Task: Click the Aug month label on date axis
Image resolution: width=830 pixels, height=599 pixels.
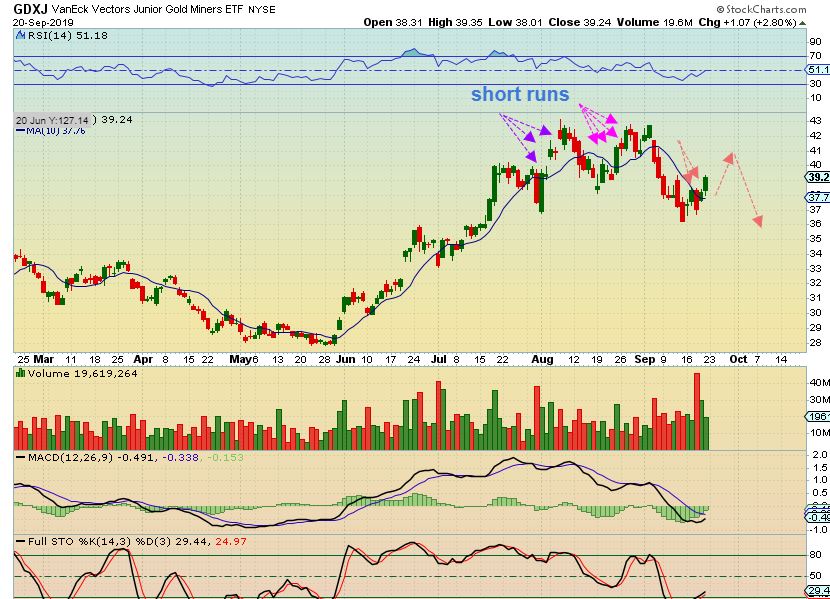Action: [x=542, y=359]
